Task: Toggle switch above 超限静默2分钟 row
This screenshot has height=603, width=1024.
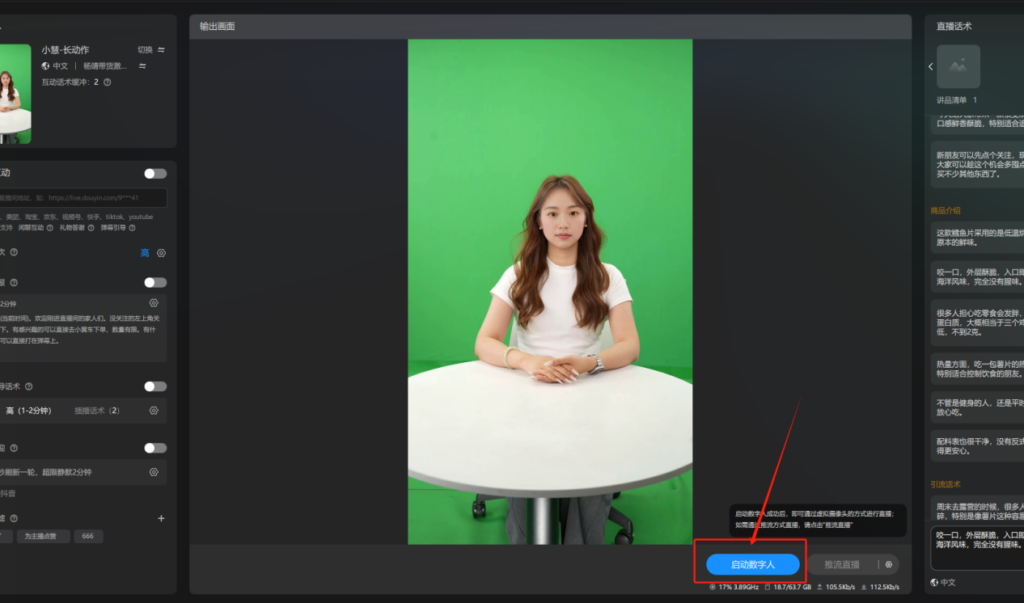Action: pyautogui.click(x=155, y=448)
